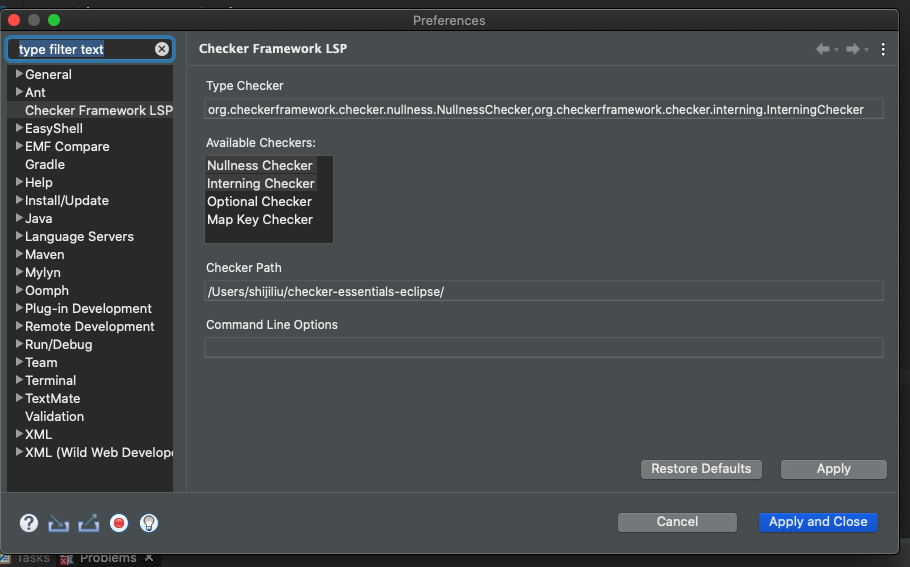Expand the Mylyn tree node
The width and height of the screenshot is (910, 567).
[19, 272]
